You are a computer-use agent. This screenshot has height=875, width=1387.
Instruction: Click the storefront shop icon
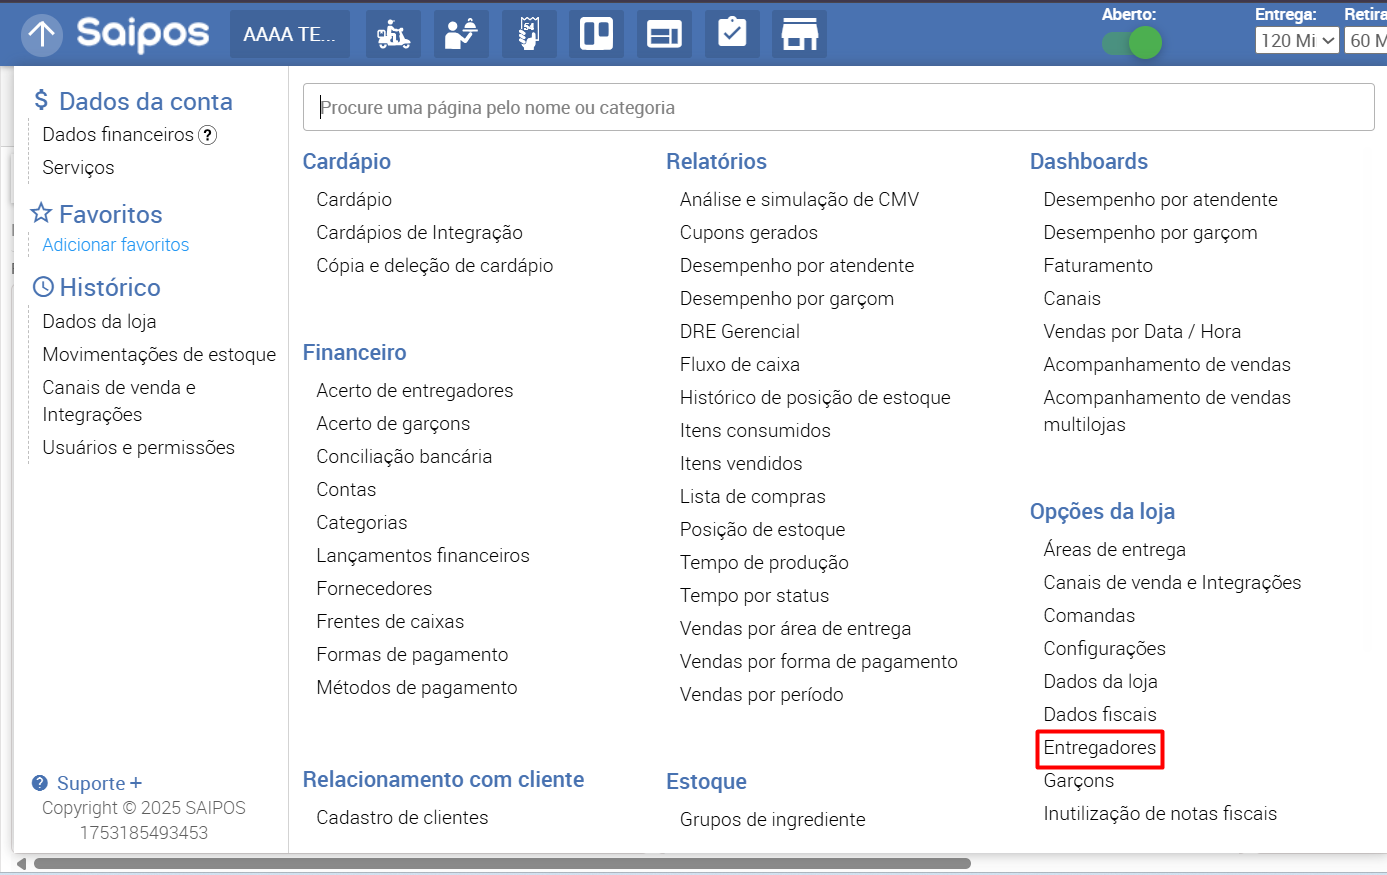(800, 35)
